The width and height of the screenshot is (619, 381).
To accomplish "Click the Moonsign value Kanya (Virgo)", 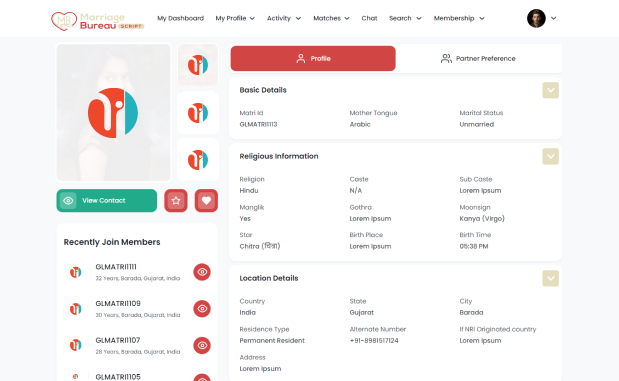I will pos(482,219).
